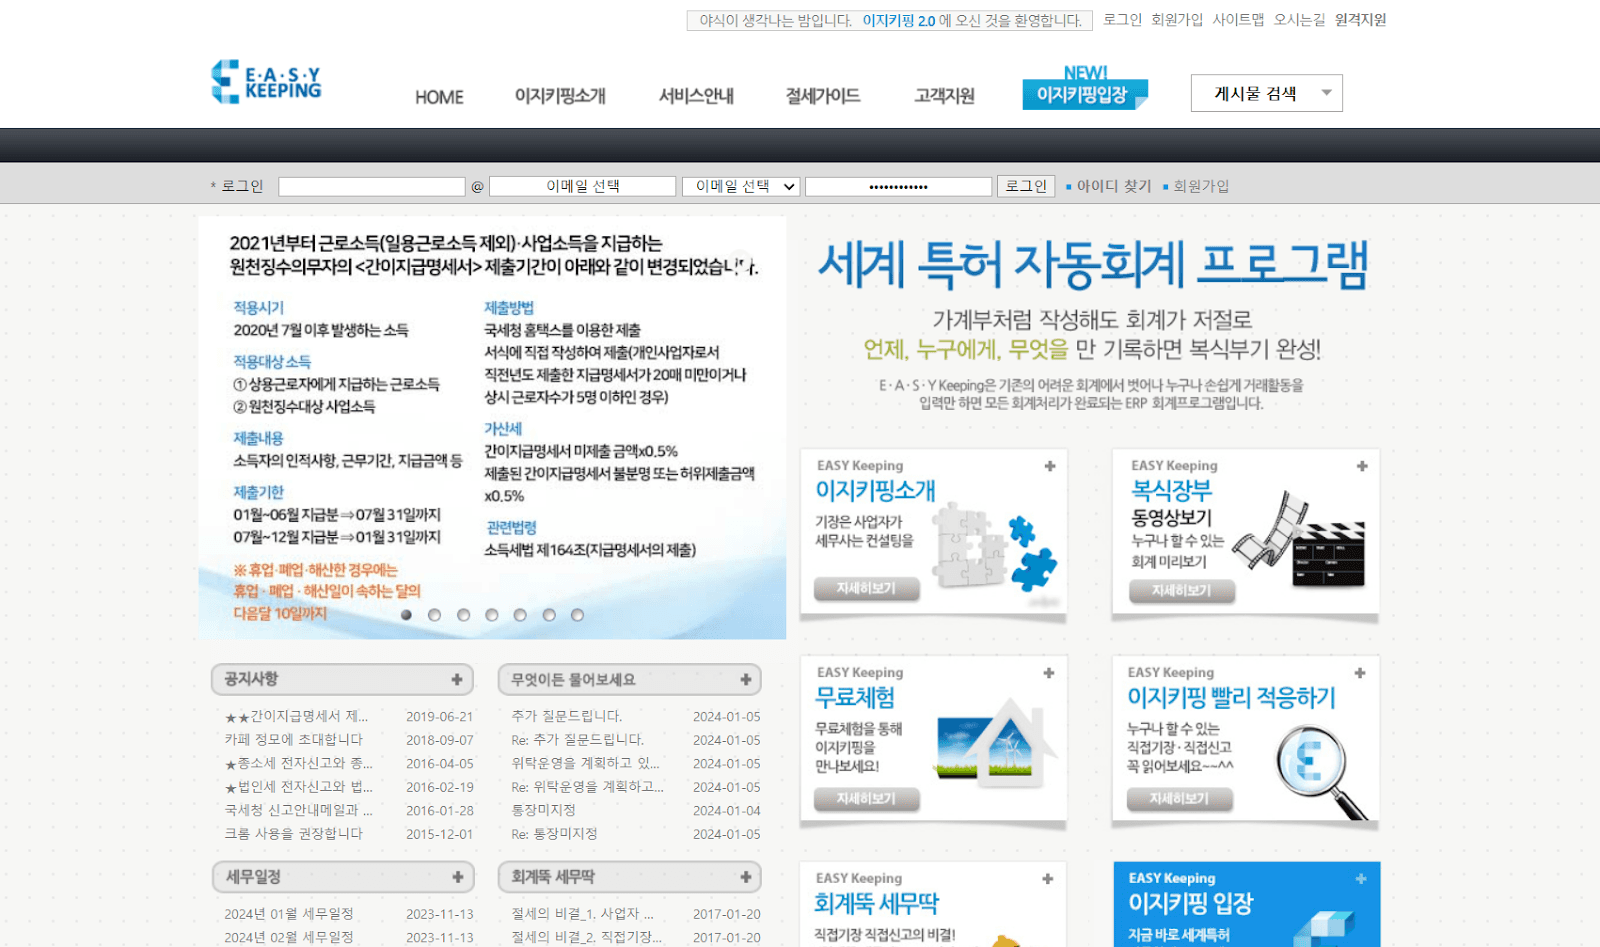
Task: Select second banner slide dot
Action: pyautogui.click(x=434, y=615)
